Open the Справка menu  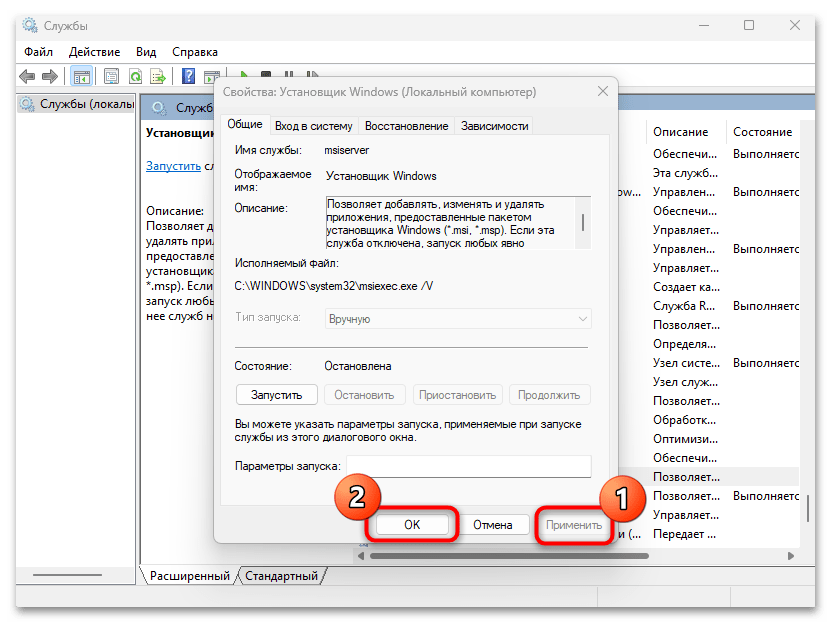(x=195, y=52)
